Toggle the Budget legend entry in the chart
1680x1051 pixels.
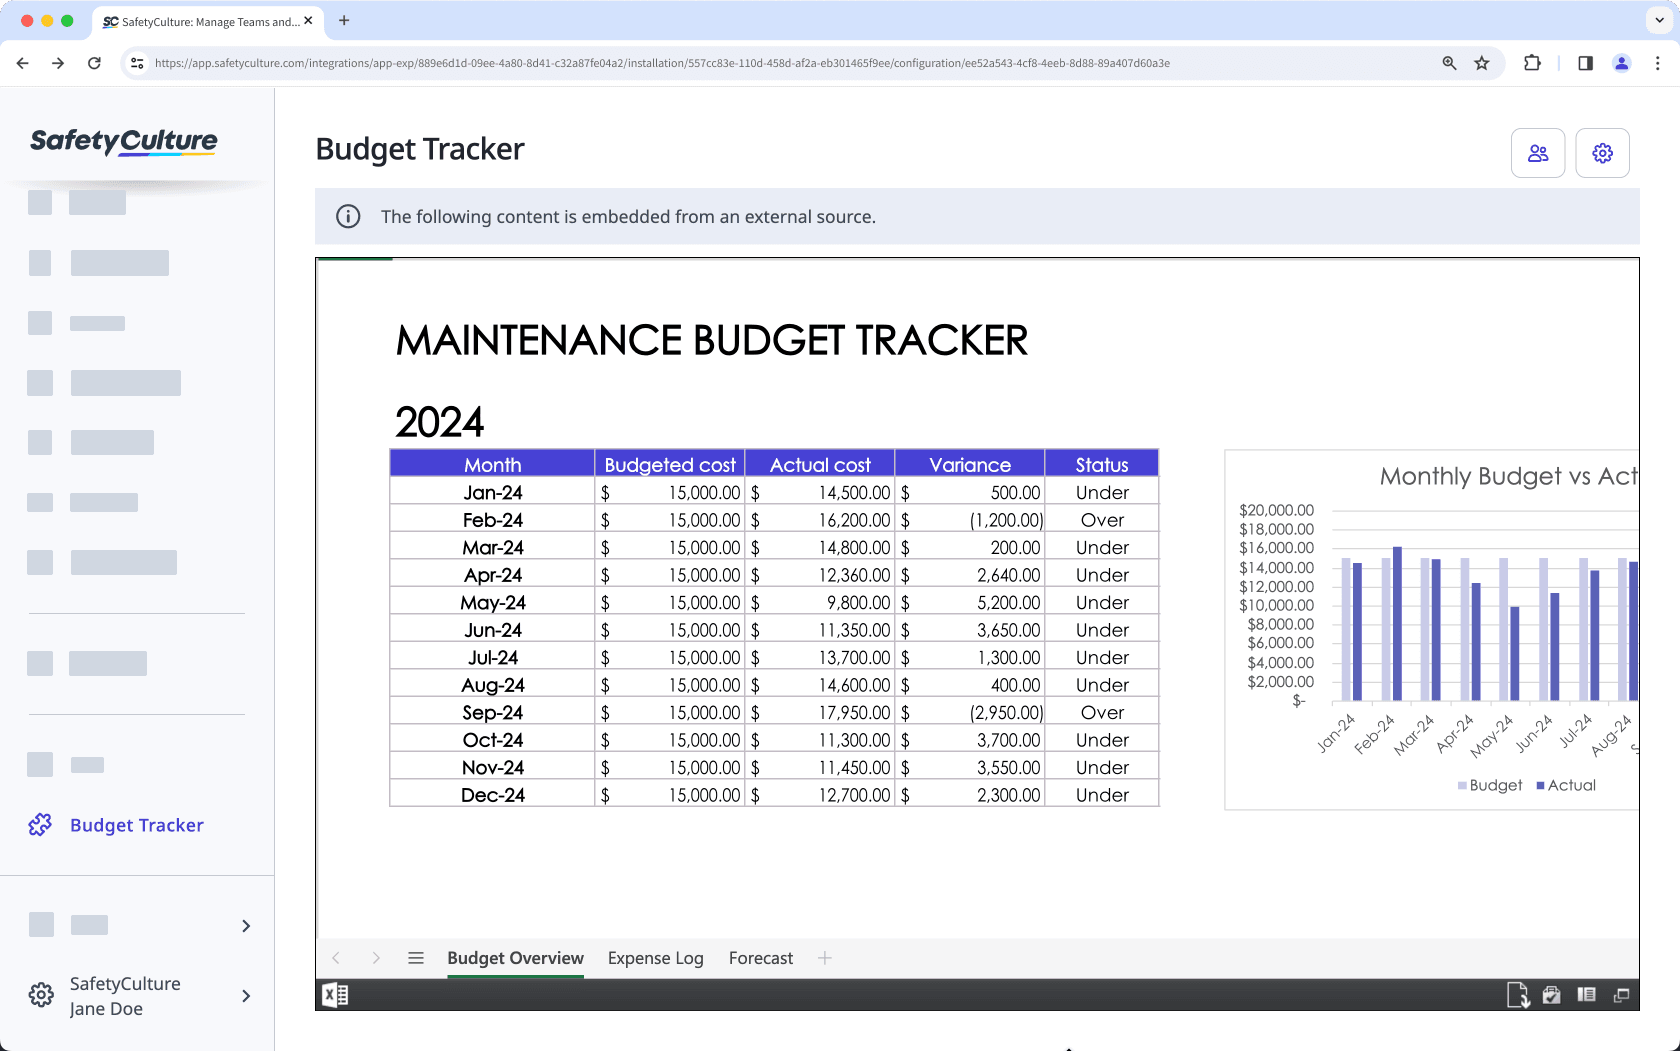click(x=1488, y=786)
